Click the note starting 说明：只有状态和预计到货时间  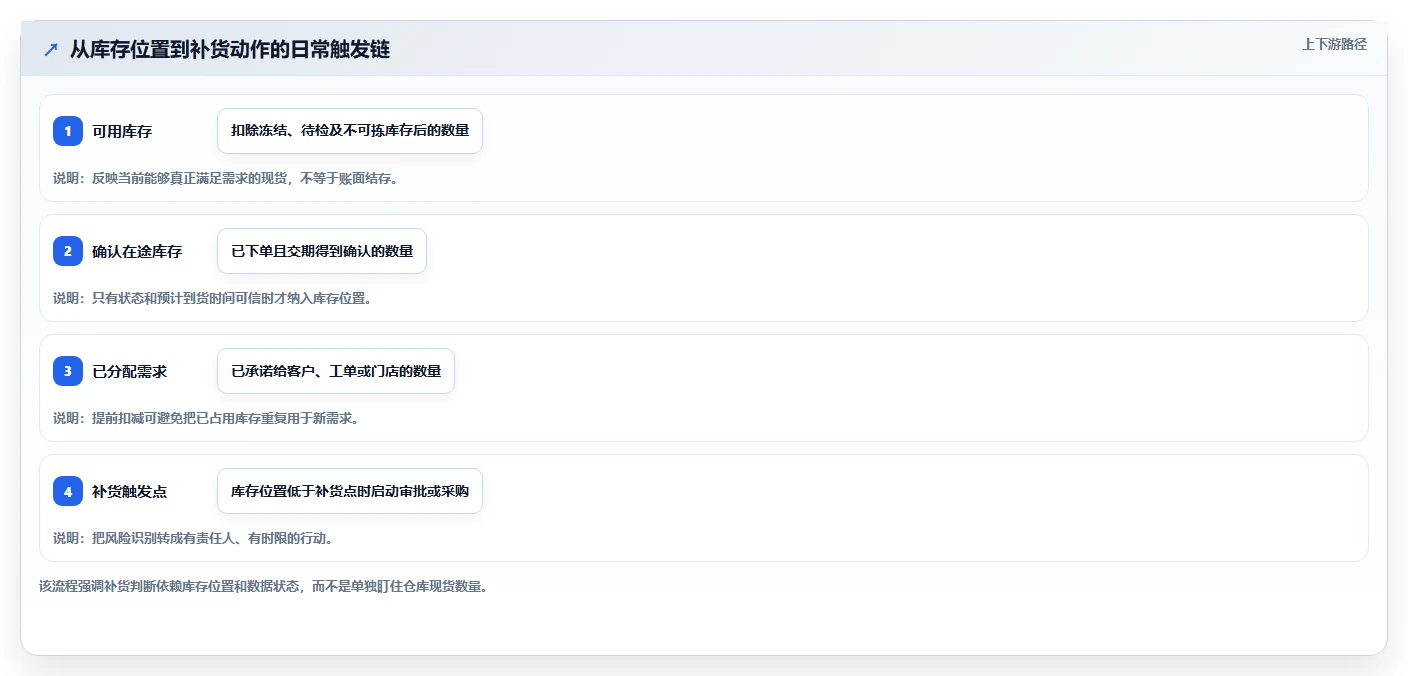pos(212,298)
